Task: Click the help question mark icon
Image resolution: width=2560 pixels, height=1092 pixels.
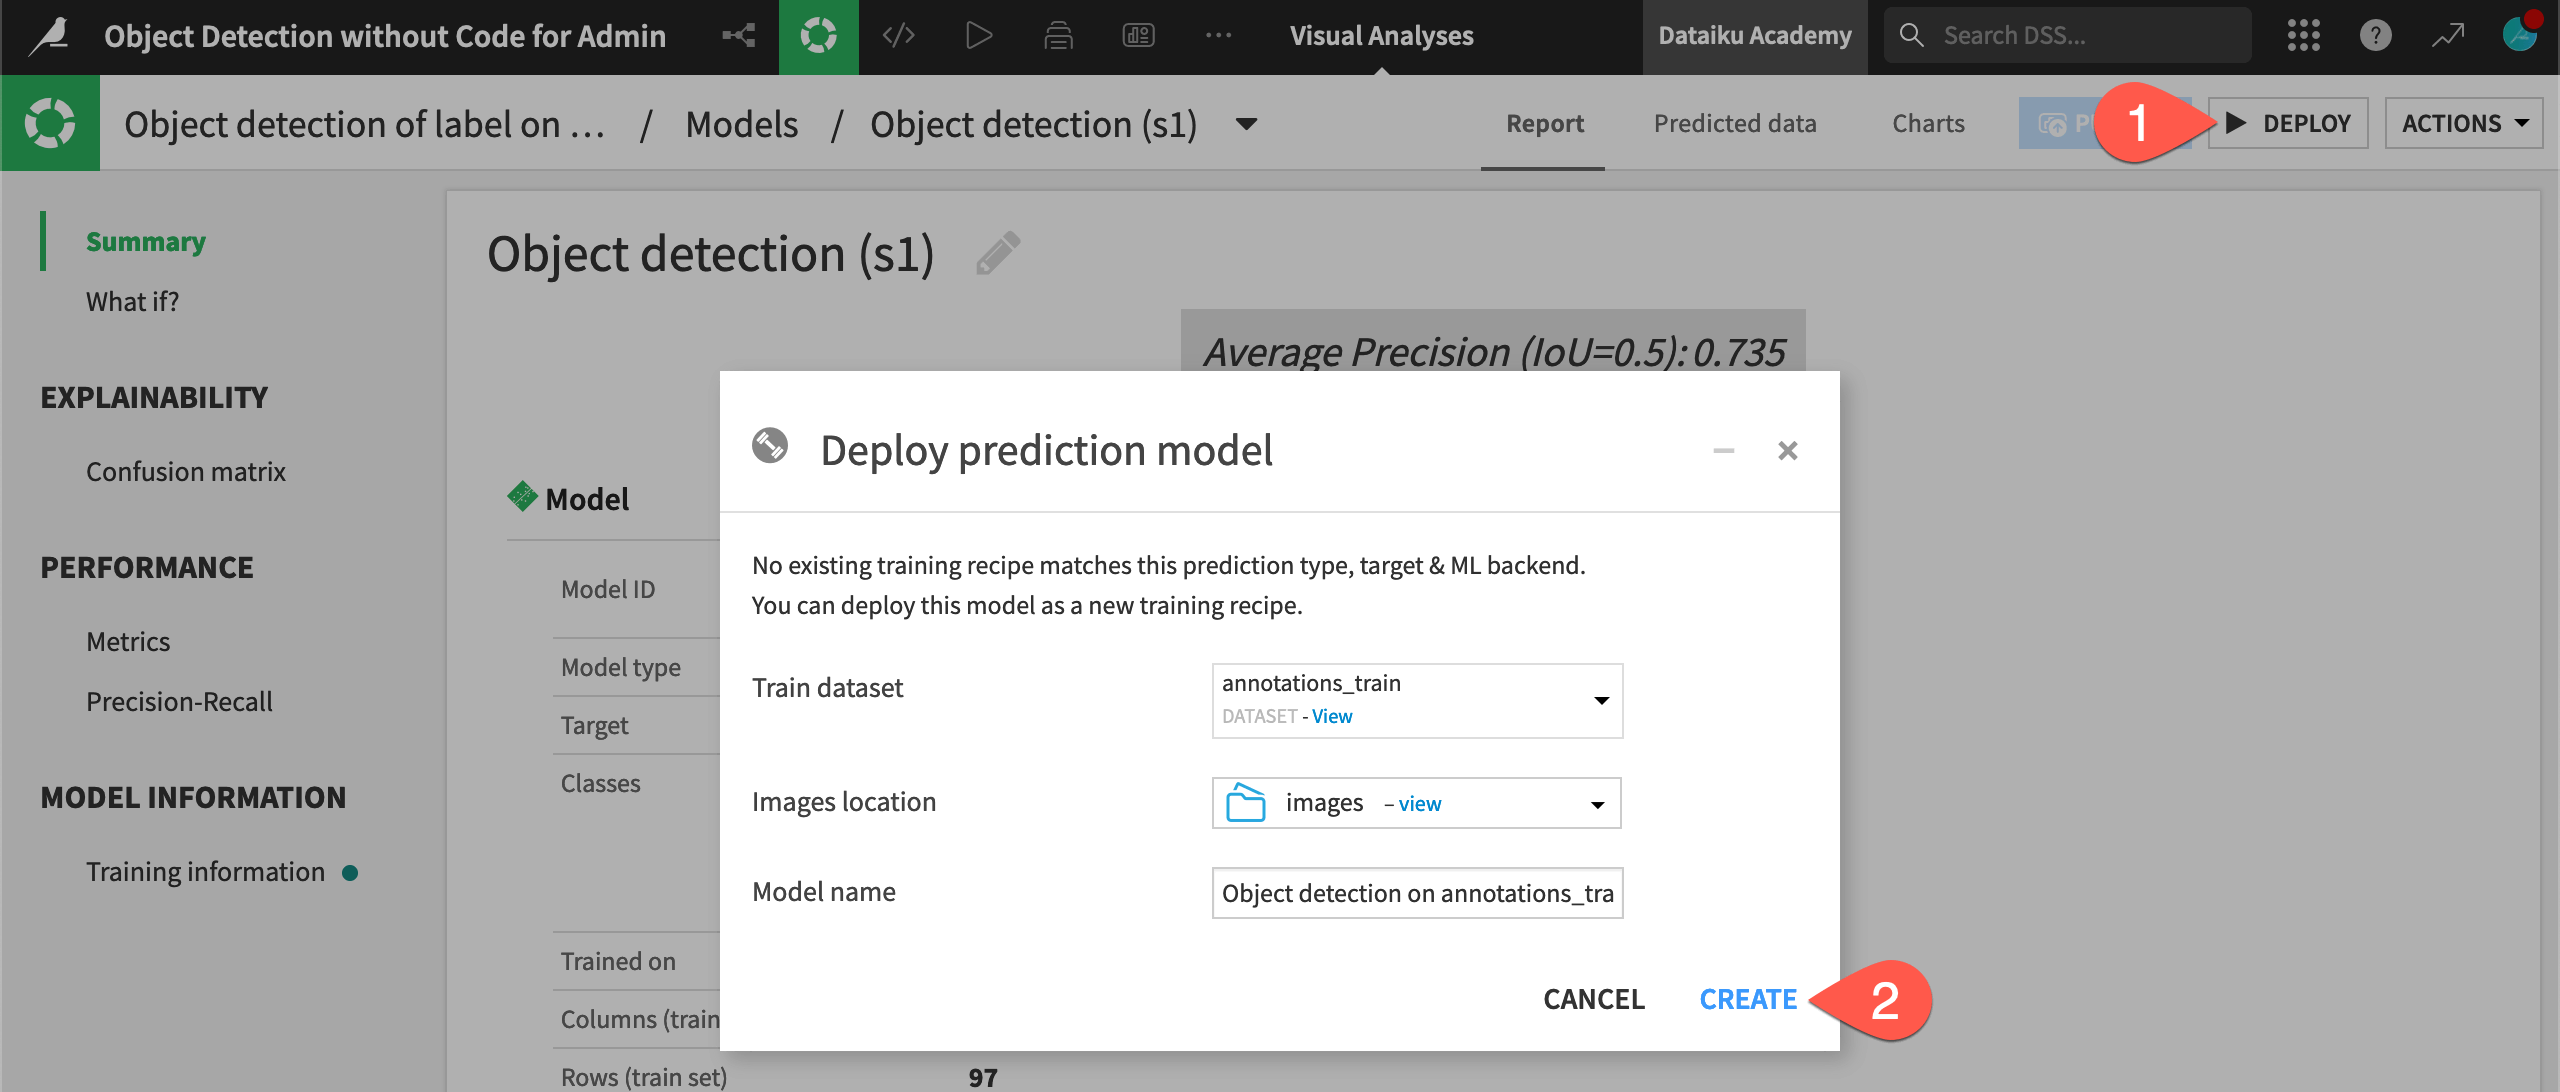Action: point(2376,35)
